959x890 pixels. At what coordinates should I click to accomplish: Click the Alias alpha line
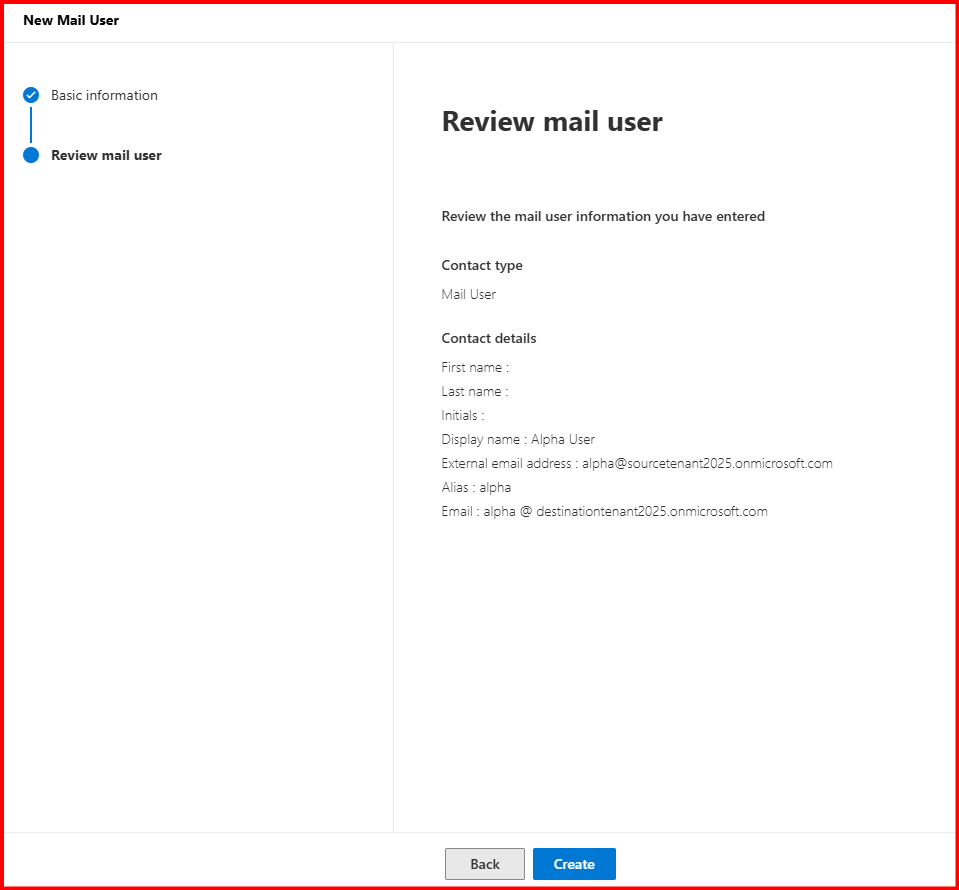[x=476, y=487]
